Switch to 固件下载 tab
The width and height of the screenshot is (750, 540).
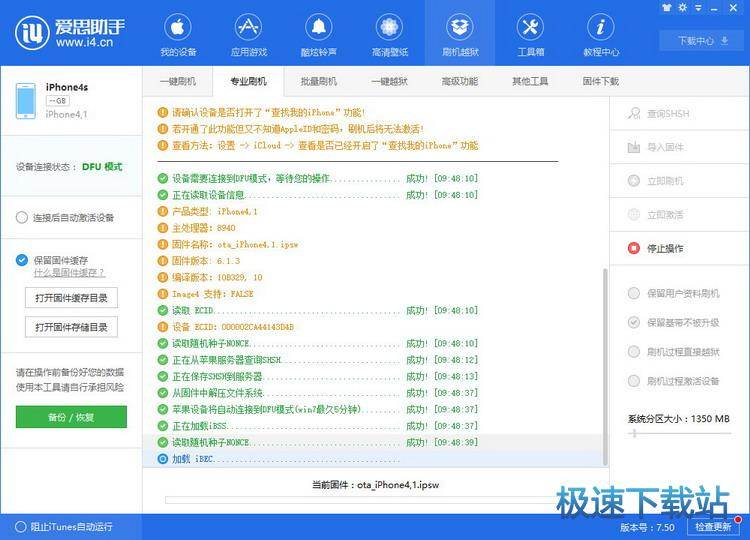[601, 81]
